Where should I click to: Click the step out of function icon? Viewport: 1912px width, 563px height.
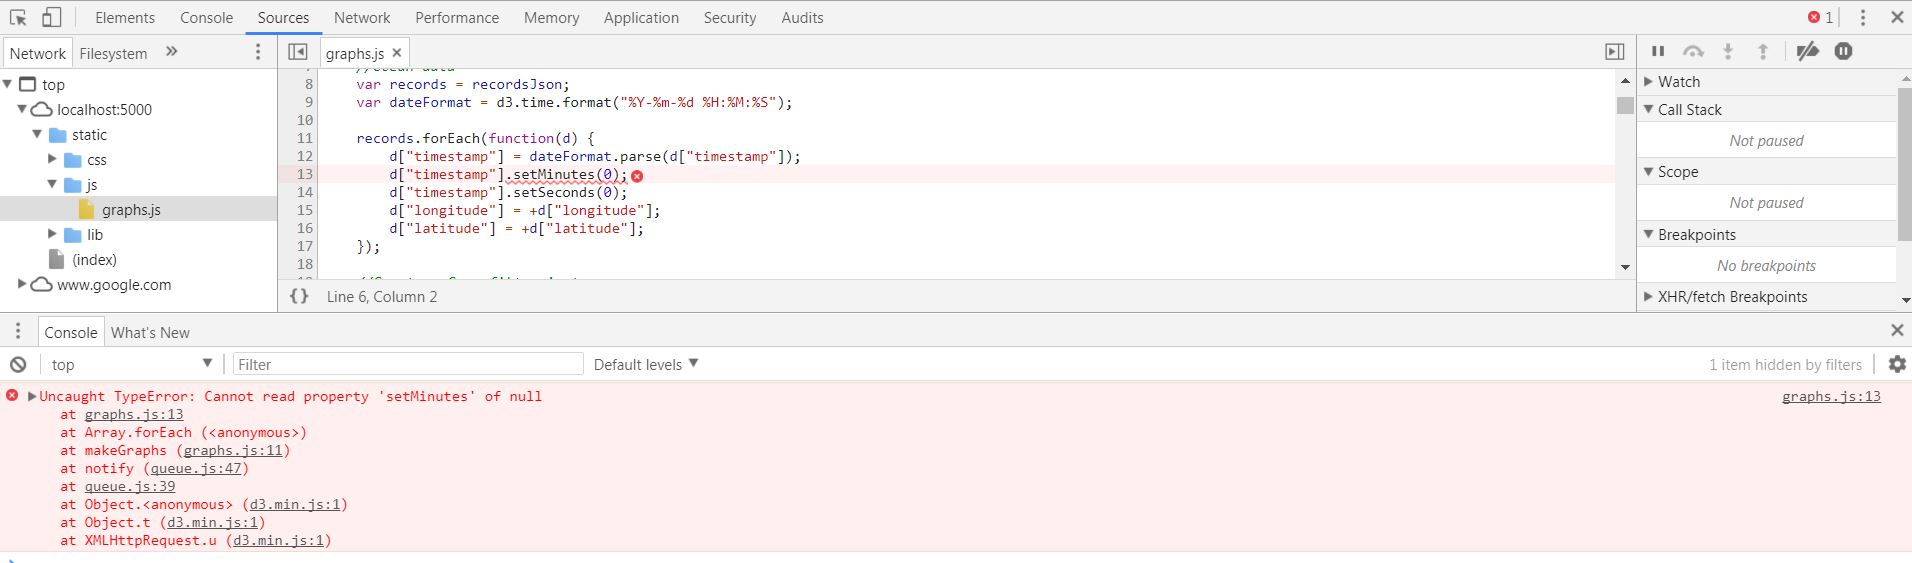coord(1763,51)
